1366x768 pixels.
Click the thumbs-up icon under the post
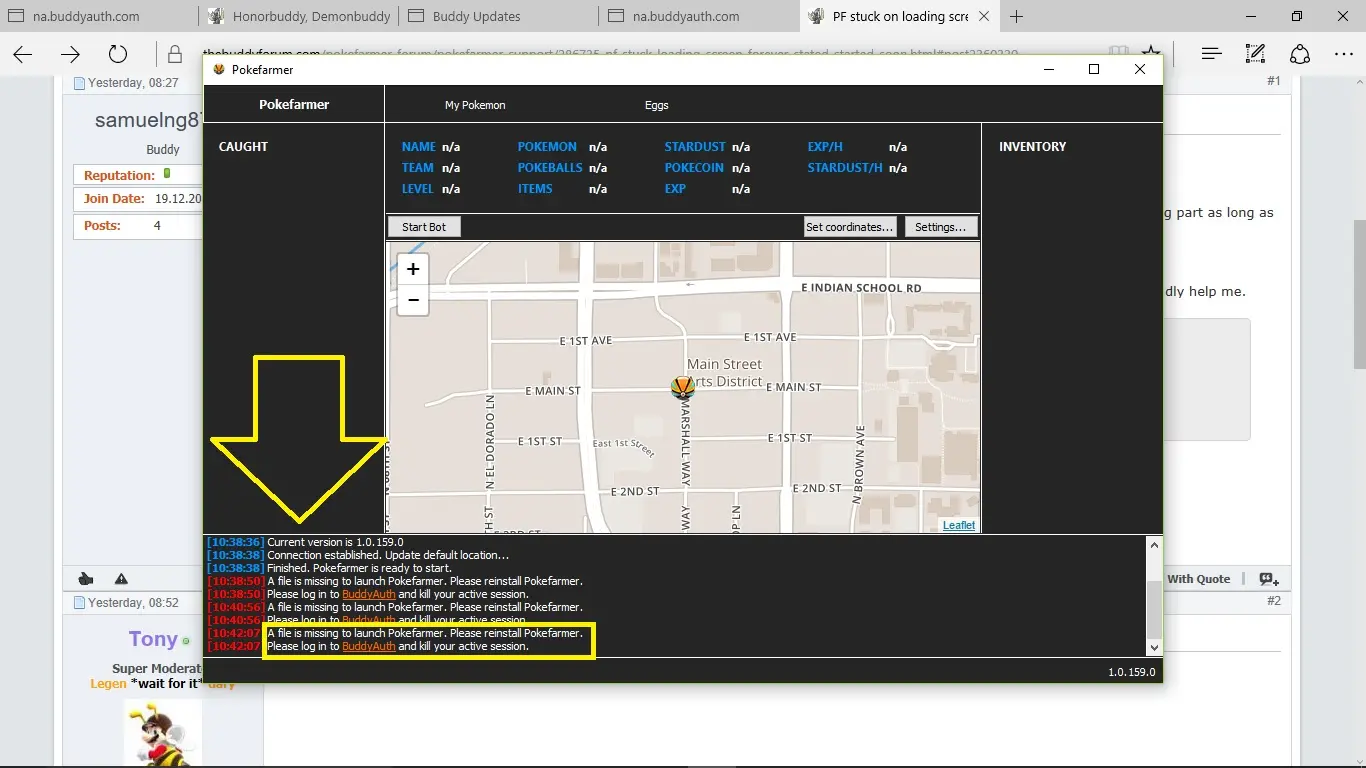pos(86,579)
